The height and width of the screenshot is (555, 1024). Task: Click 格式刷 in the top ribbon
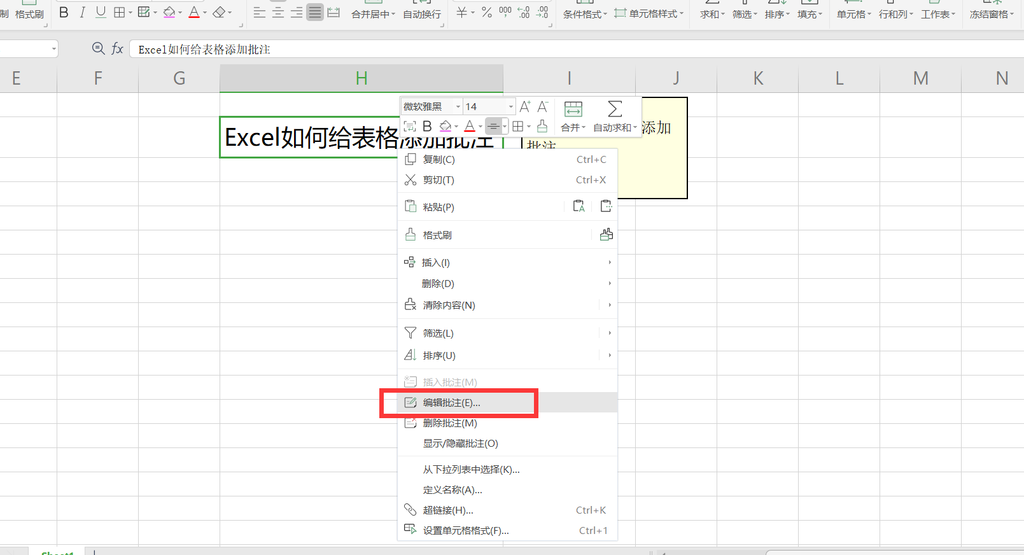tap(29, 14)
